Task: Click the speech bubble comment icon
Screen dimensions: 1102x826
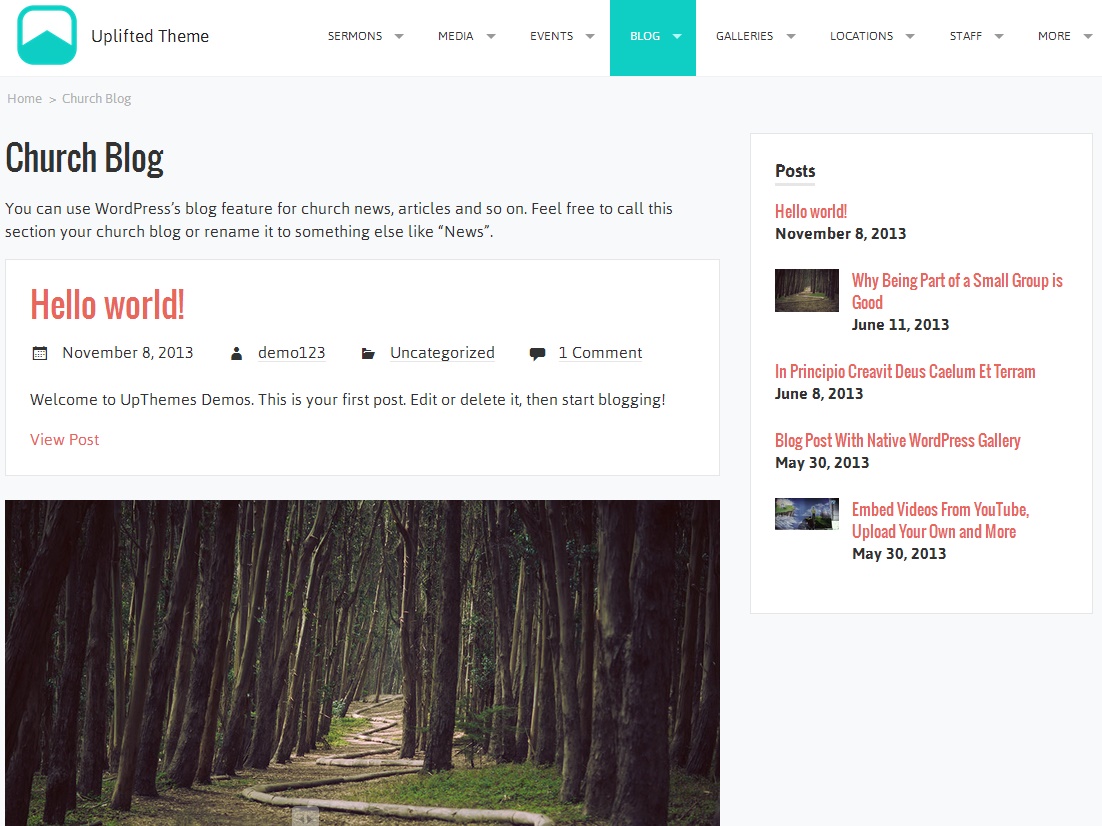Action: (x=537, y=354)
